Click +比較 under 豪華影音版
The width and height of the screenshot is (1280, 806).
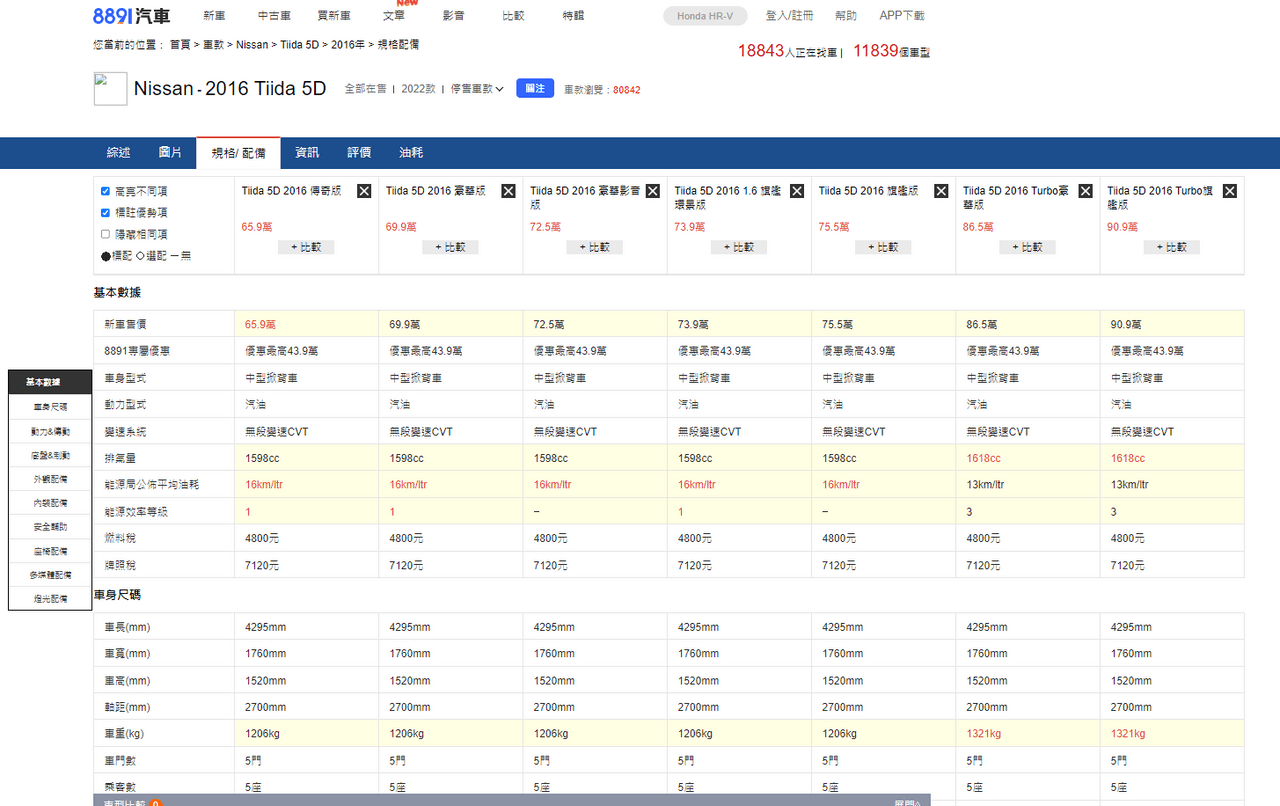click(x=594, y=247)
